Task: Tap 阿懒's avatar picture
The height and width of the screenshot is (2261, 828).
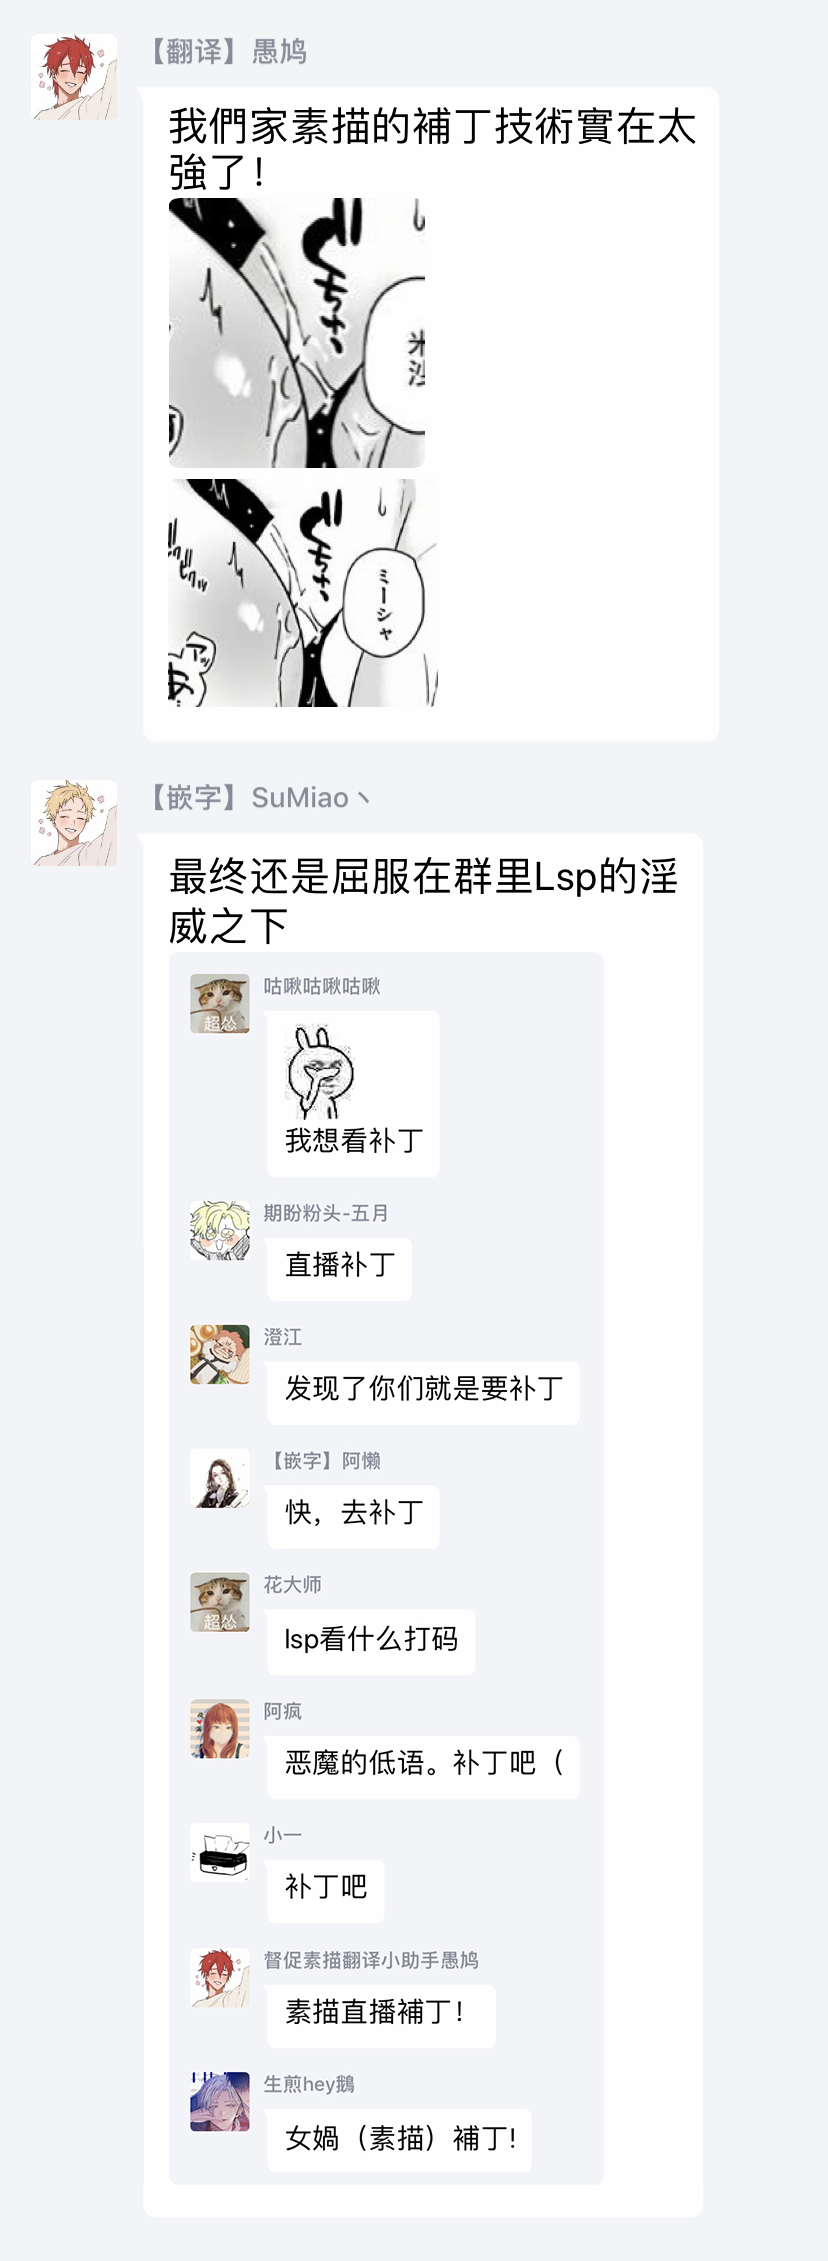Action: coord(220,1478)
